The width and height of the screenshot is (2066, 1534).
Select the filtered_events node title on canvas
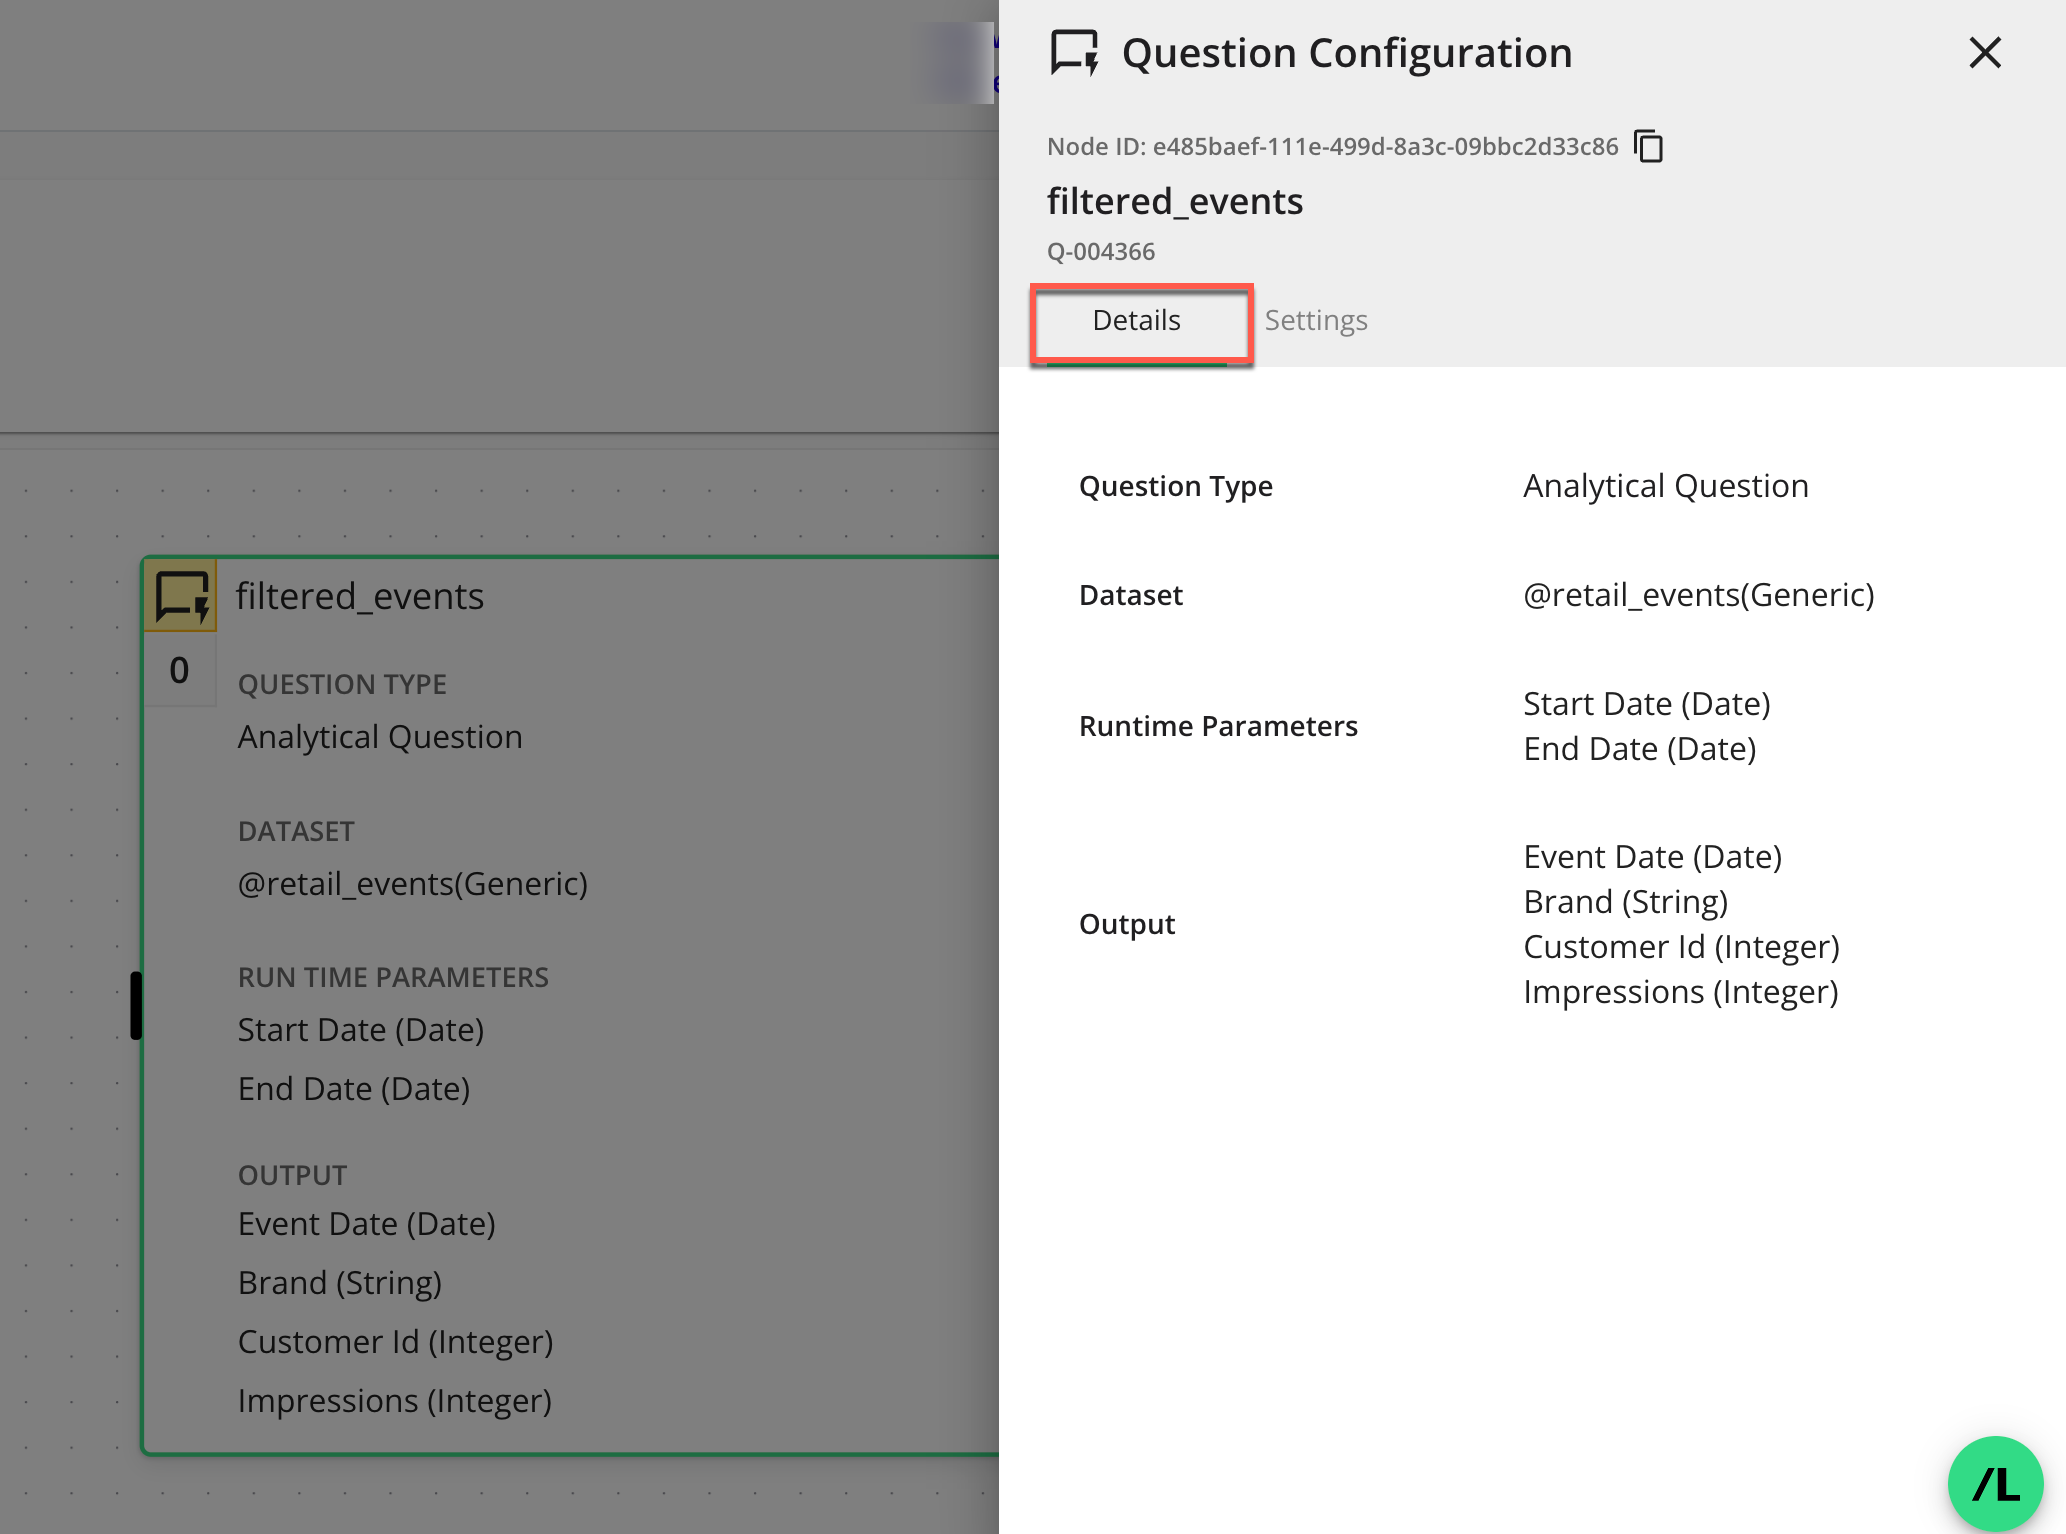359,597
